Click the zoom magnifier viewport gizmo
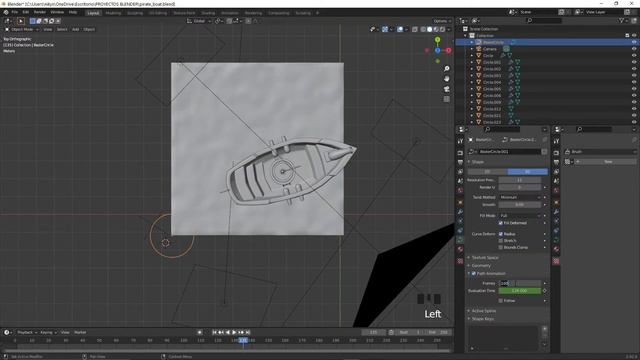Viewport: 640px width, 360px height. click(447, 69)
